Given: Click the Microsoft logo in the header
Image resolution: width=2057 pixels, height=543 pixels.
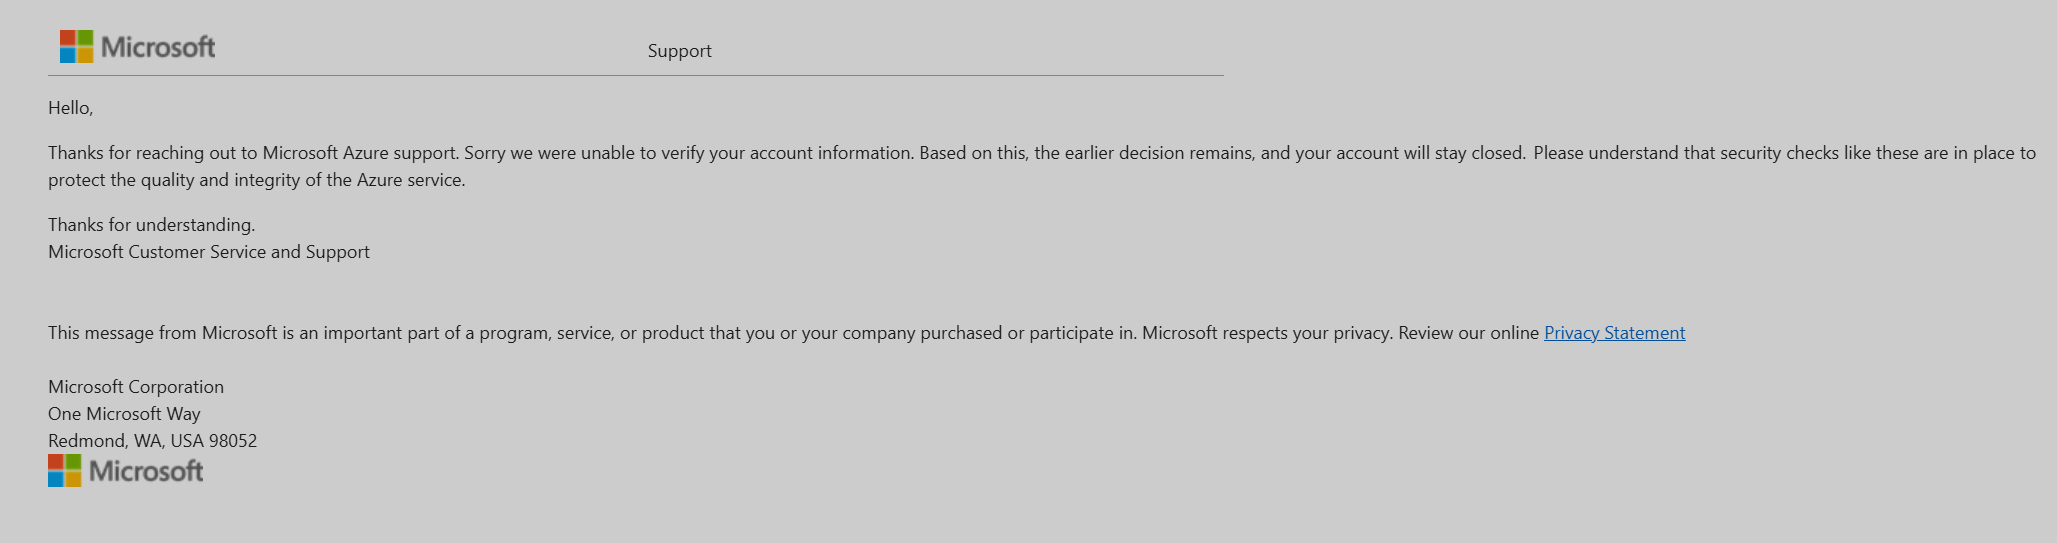Looking at the screenshot, I should tap(137, 46).
